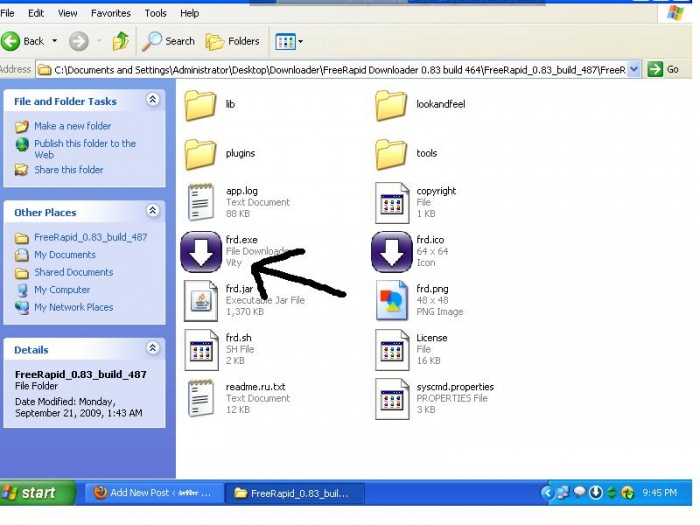Image resolution: width=700 pixels, height=525 pixels.
Task: Select the readme.ru.txt document icon
Action: tap(200, 398)
